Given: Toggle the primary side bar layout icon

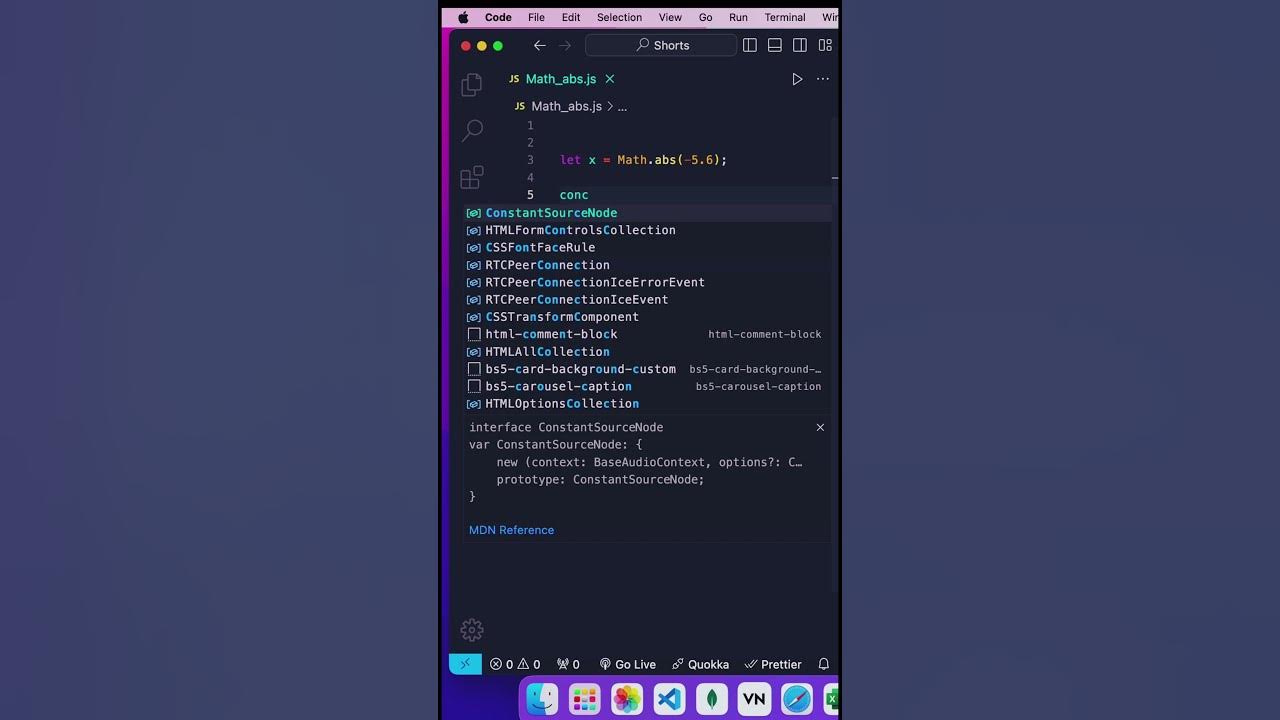Looking at the screenshot, I should click(x=749, y=45).
